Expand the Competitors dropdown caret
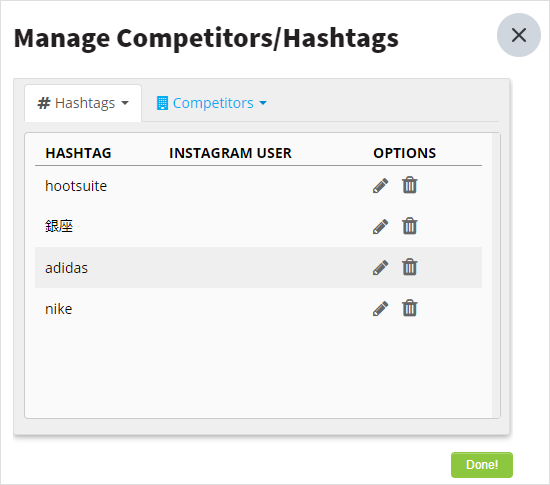Viewport: 550px width, 485px height. coord(263,103)
